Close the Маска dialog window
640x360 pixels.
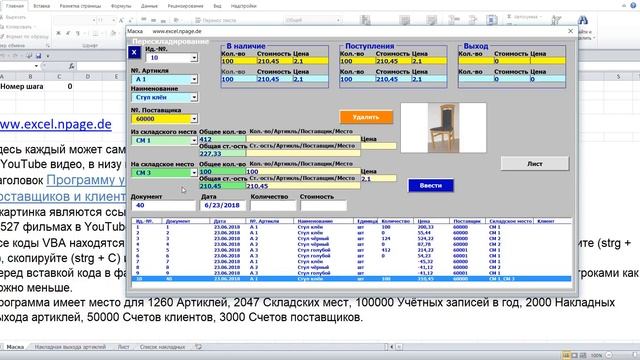point(570,31)
